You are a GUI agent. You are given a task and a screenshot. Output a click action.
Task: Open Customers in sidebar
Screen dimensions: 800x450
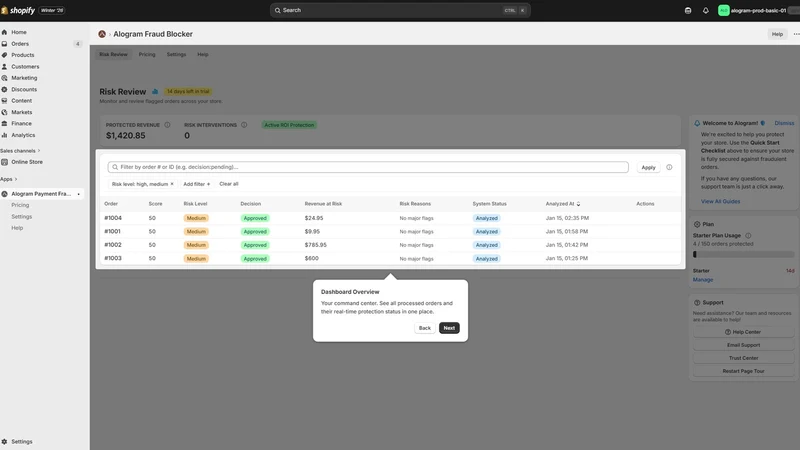coord(25,67)
